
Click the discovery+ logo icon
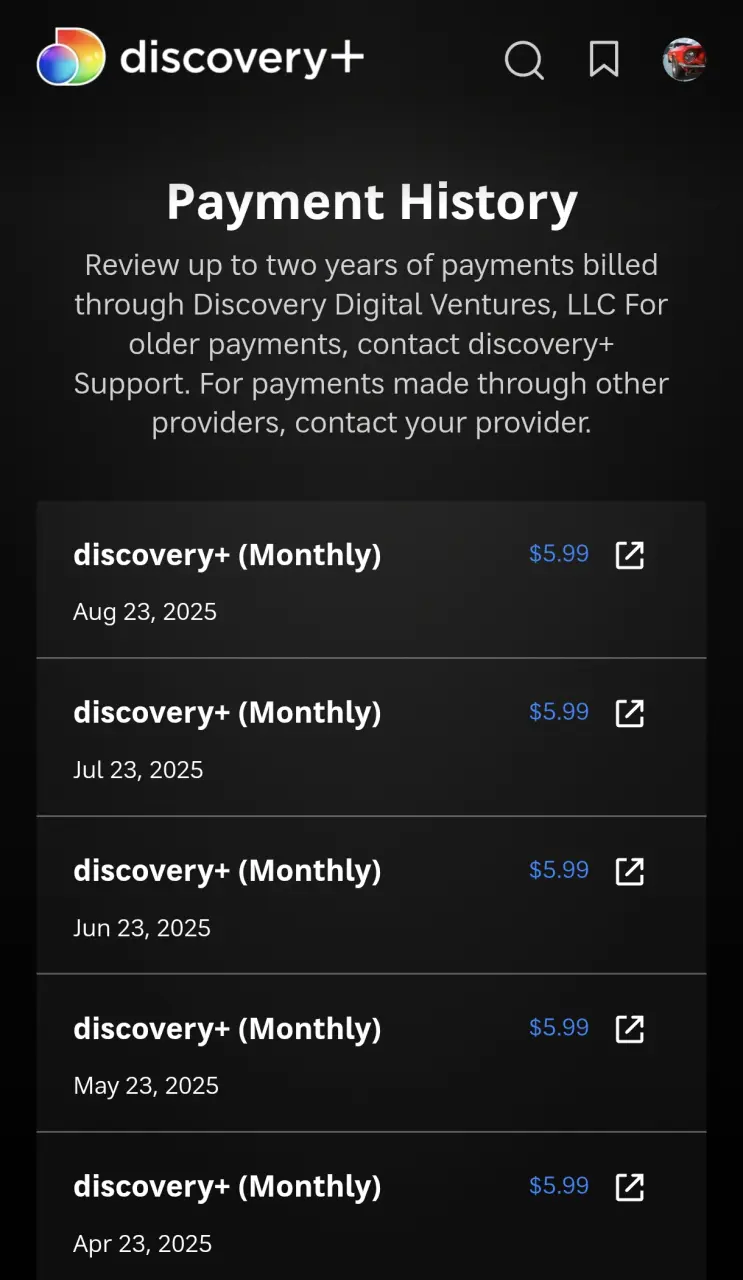pyautogui.click(x=71, y=57)
